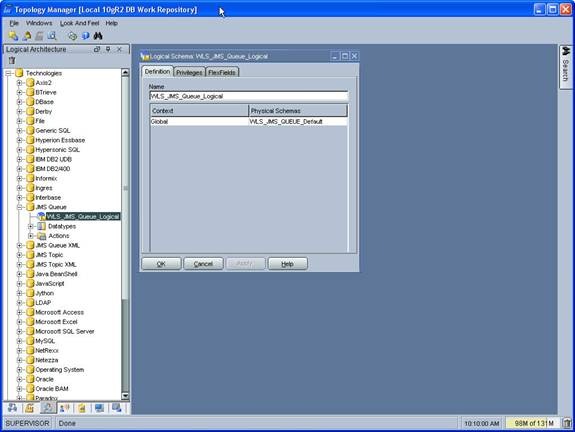The height and width of the screenshot is (432, 575).
Task: Open the Look And Feel menu
Action: [80, 23]
